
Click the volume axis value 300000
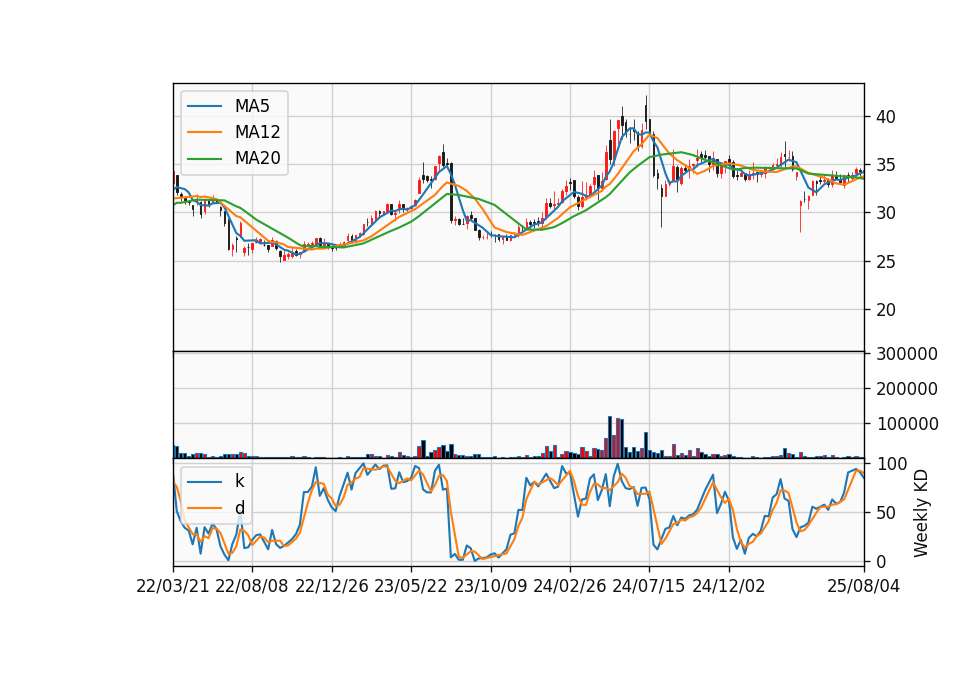tap(907, 354)
